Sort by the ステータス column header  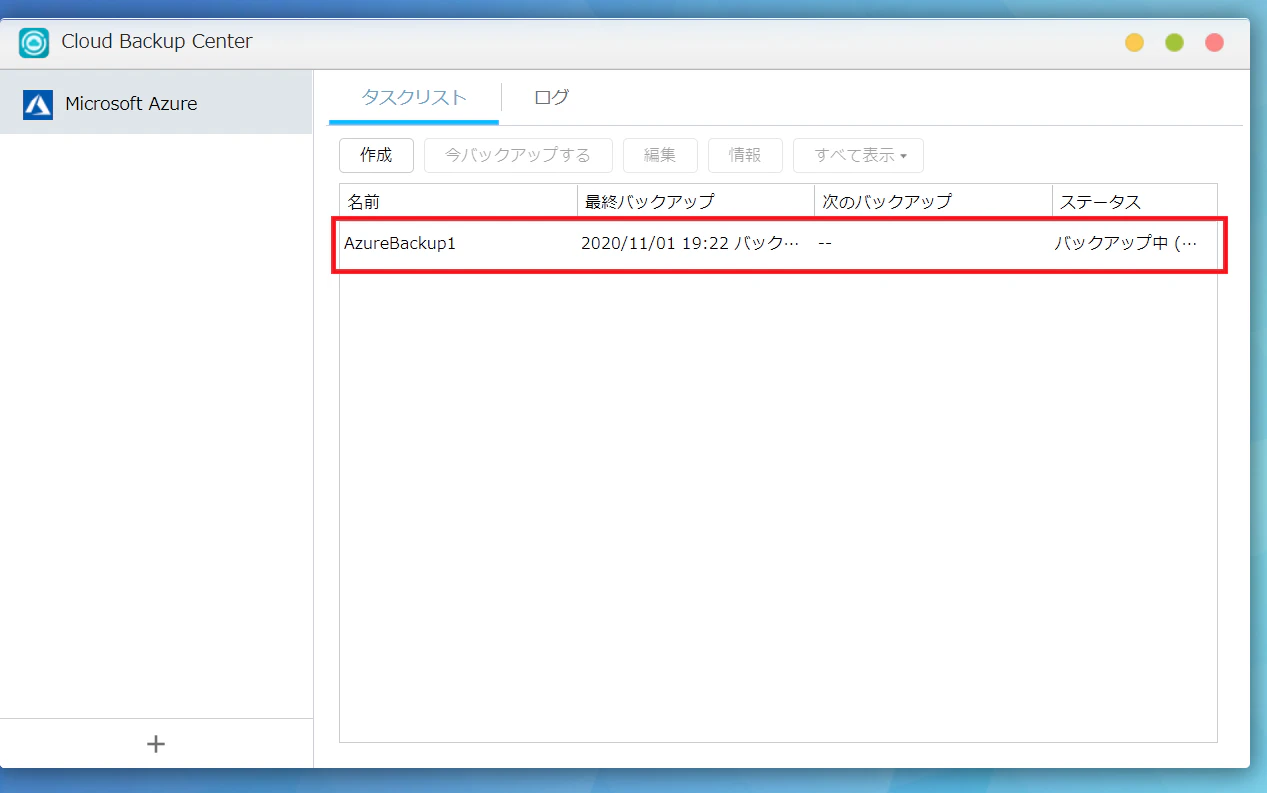coord(1134,201)
